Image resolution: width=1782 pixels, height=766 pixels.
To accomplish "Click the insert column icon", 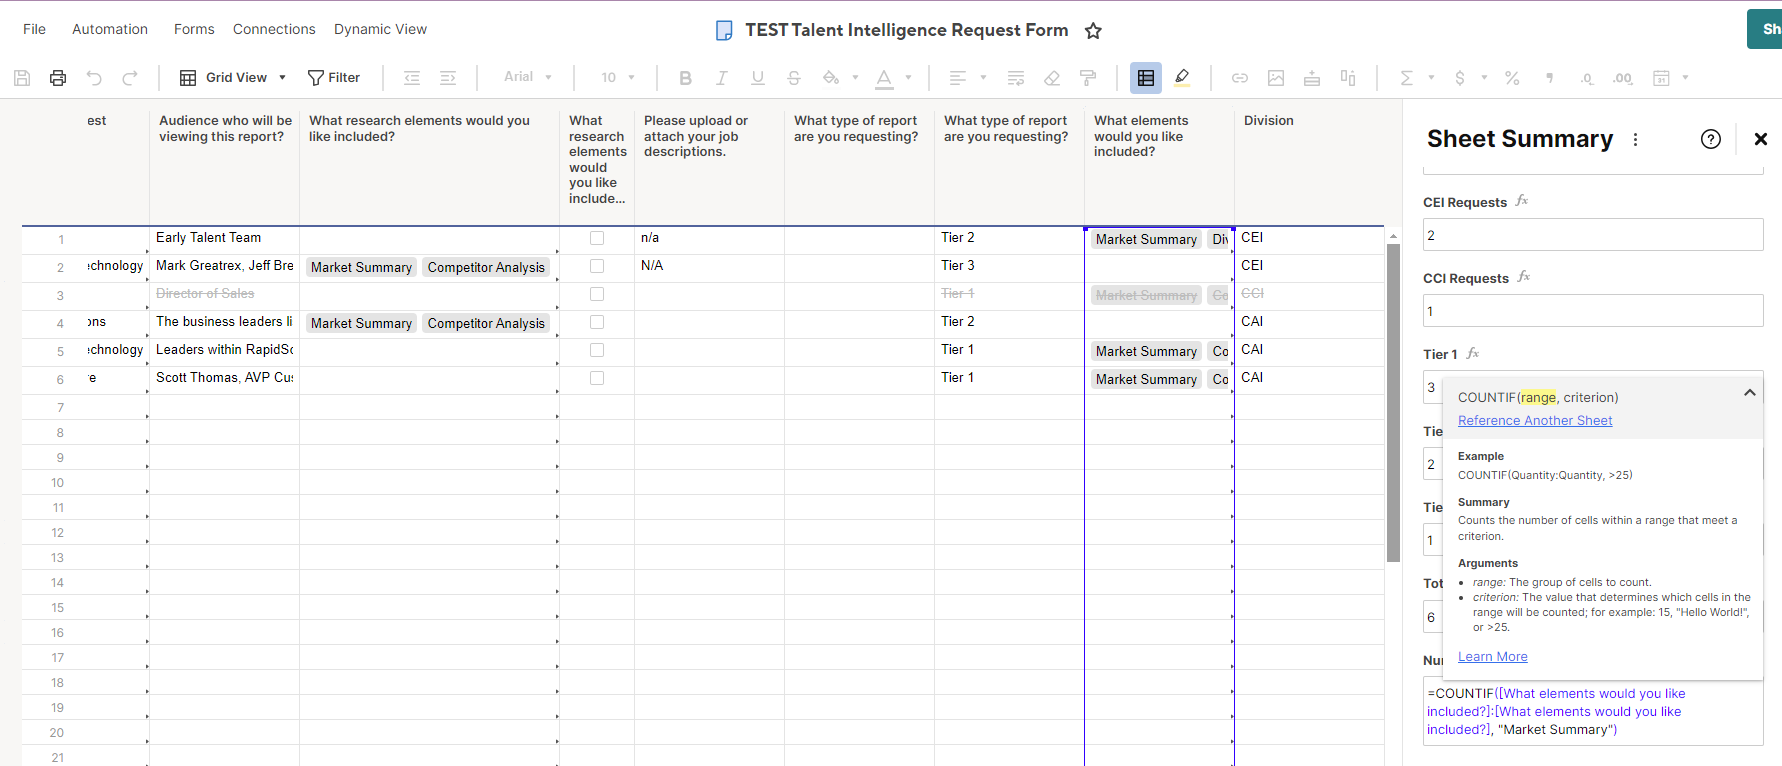I will tap(1348, 78).
